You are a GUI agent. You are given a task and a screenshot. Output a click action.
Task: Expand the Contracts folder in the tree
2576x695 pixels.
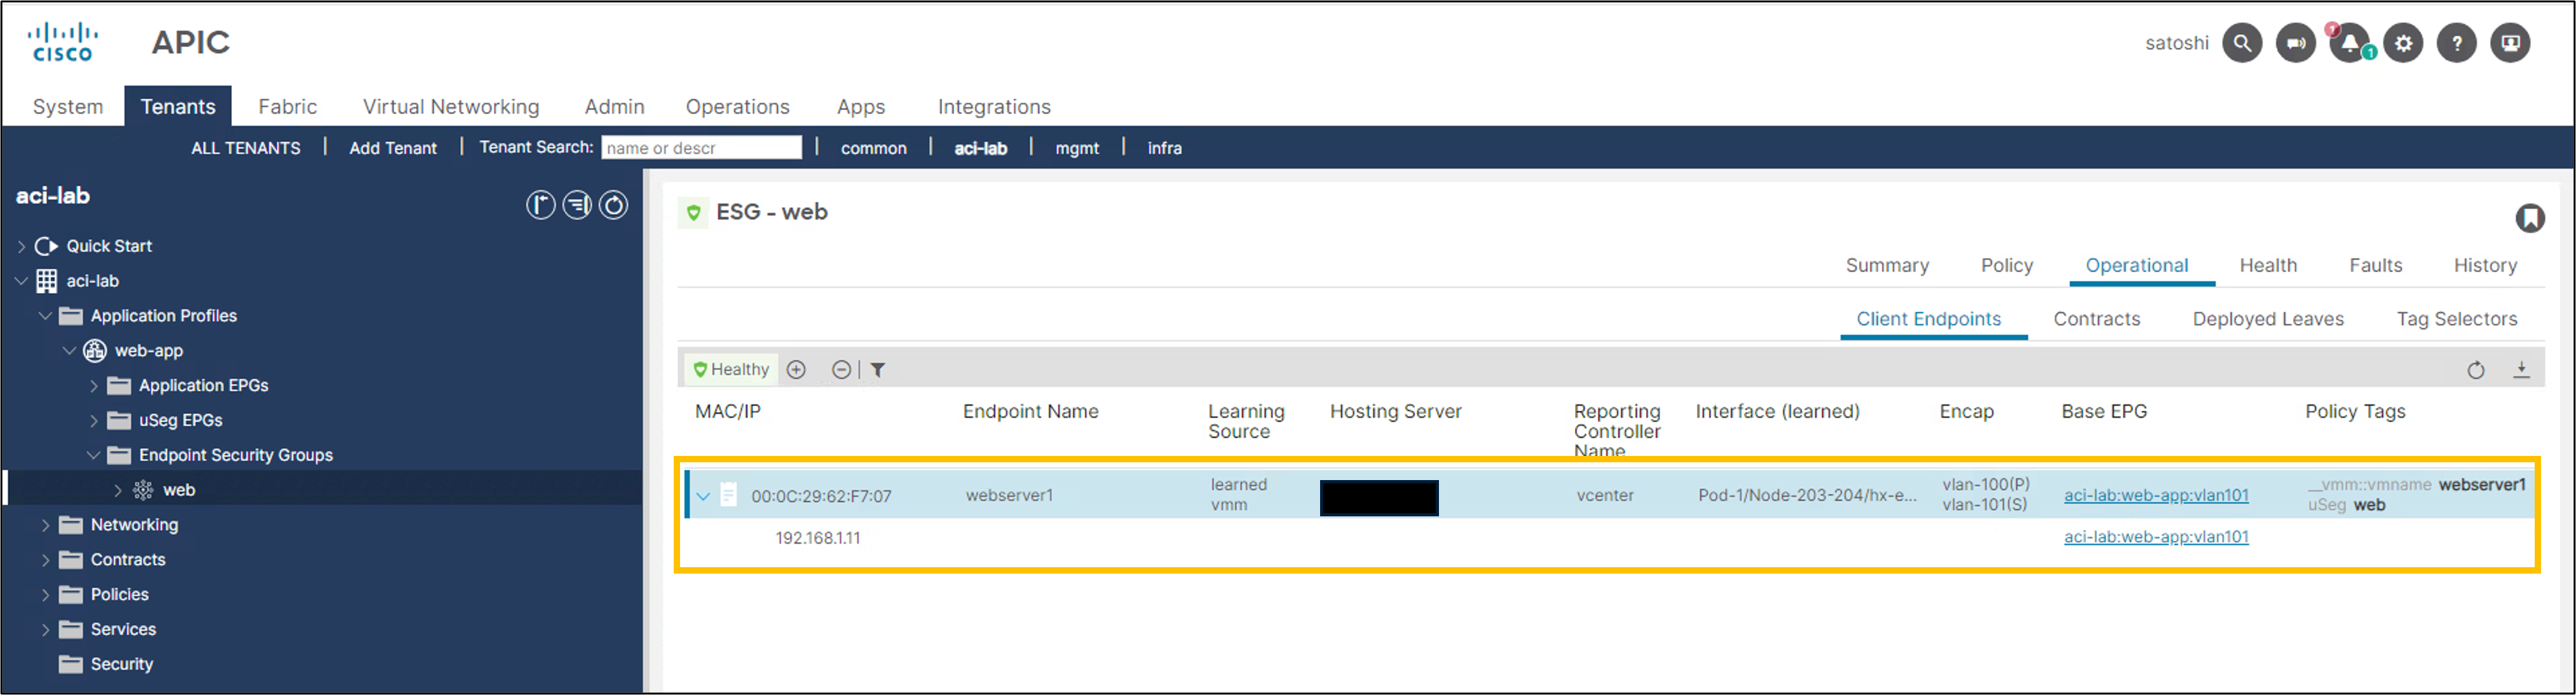pyautogui.click(x=45, y=560)
